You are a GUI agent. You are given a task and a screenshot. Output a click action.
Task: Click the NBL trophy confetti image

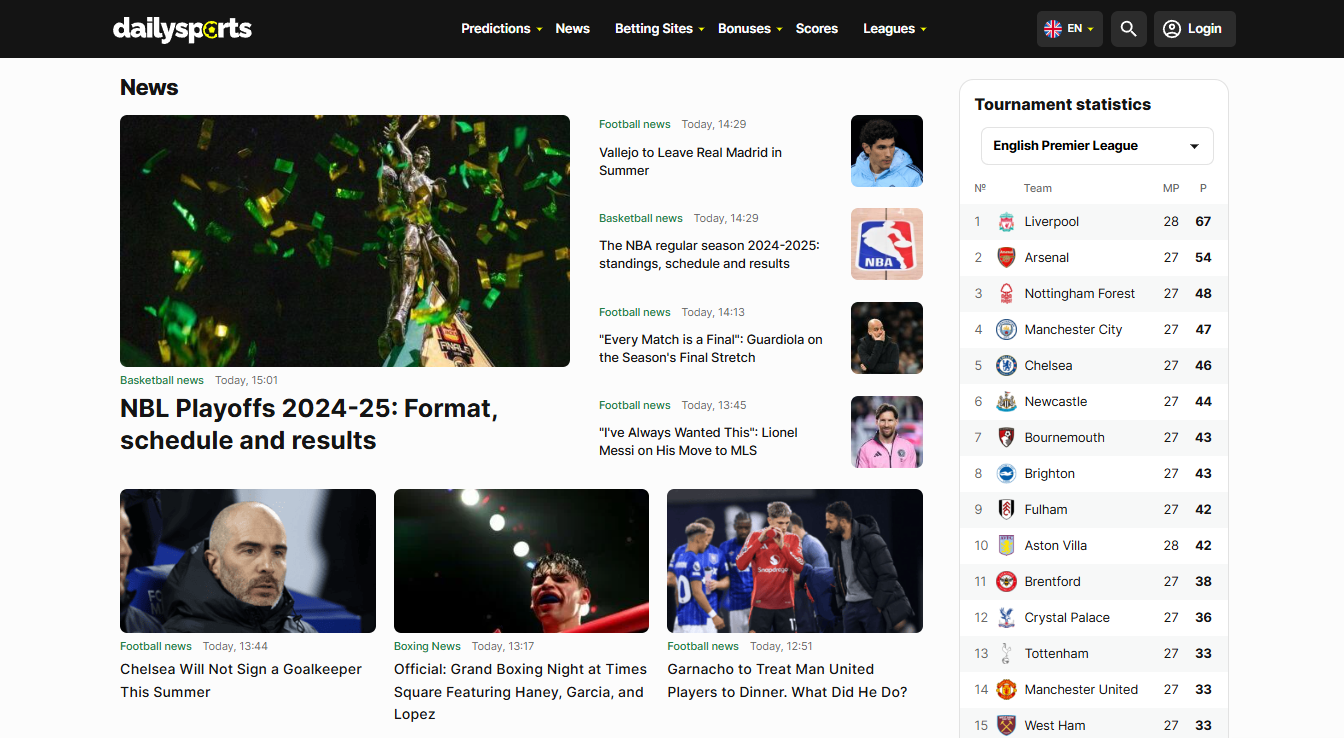pos(345,241)
